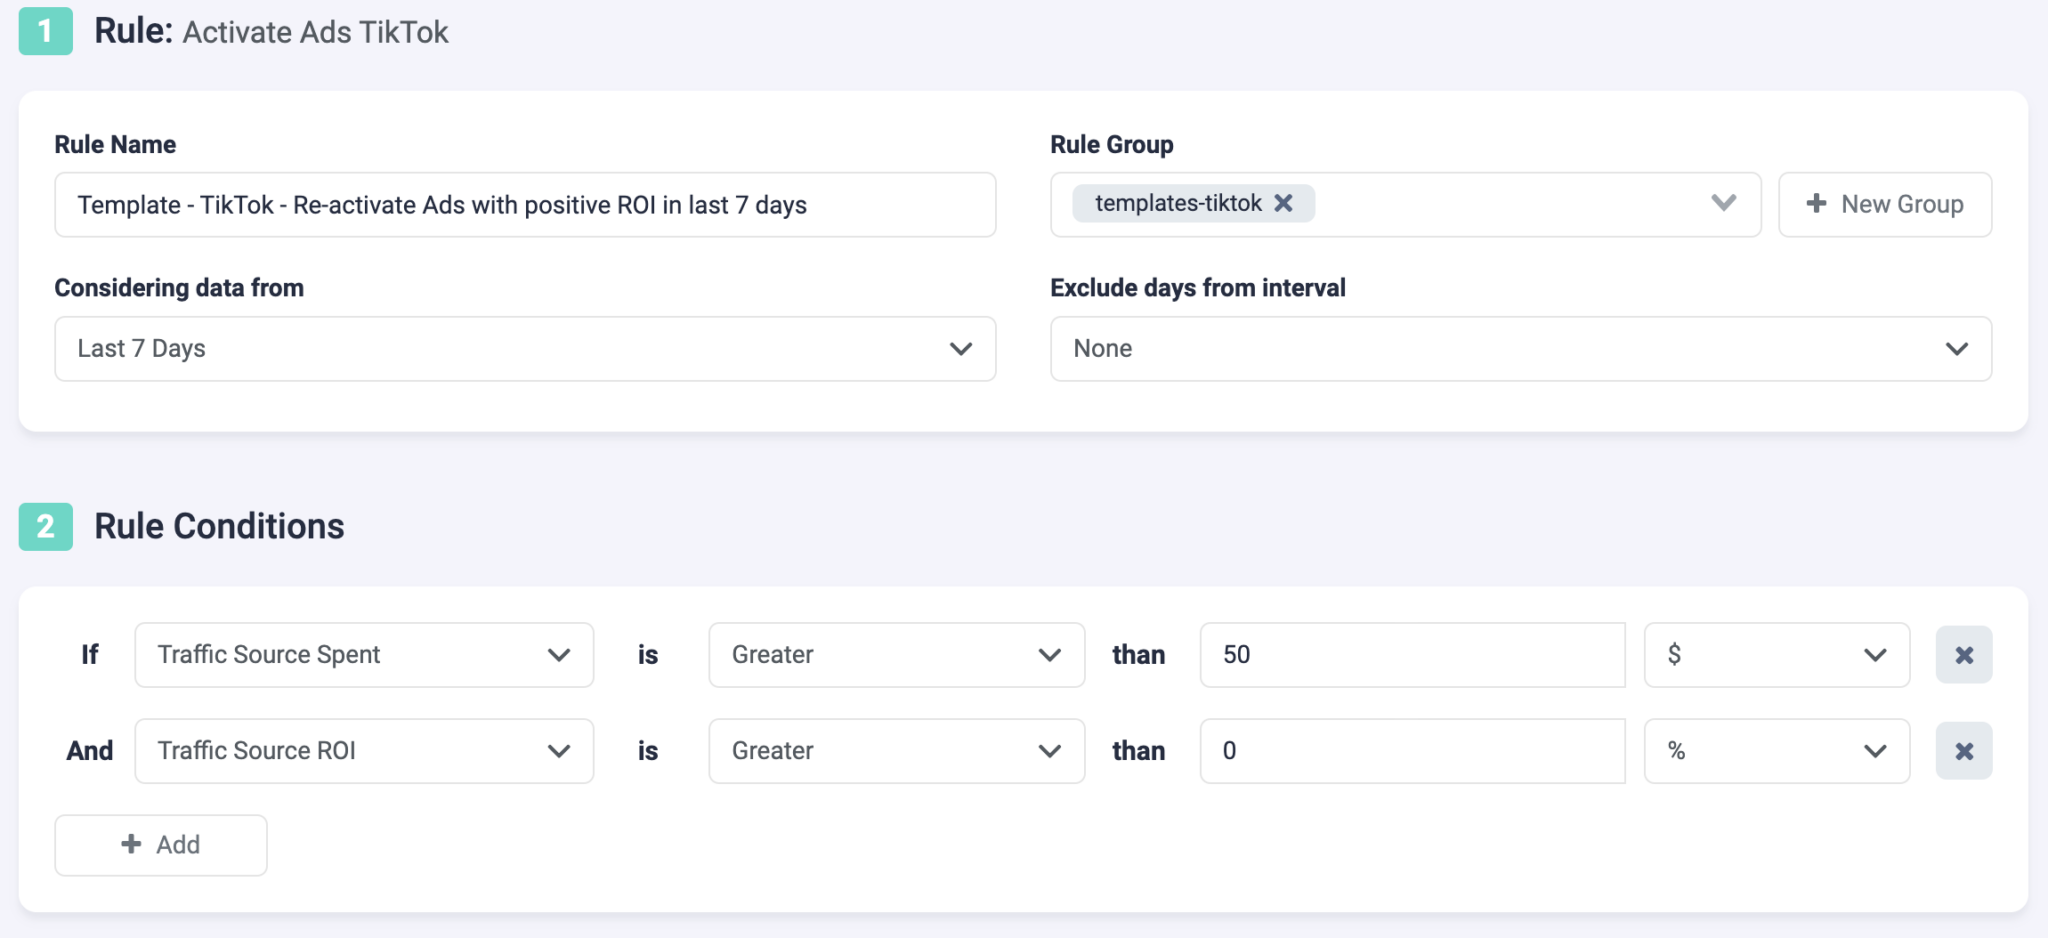Click the plus icon inside Add button
This screenshot has width=2048, height=938.
(131, 844)
